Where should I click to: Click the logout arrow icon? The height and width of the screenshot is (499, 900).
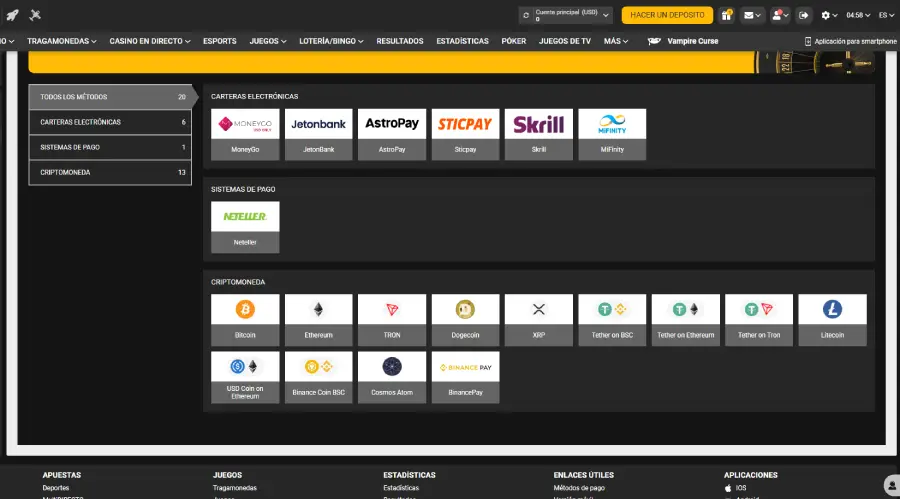[x=803, y=15]
